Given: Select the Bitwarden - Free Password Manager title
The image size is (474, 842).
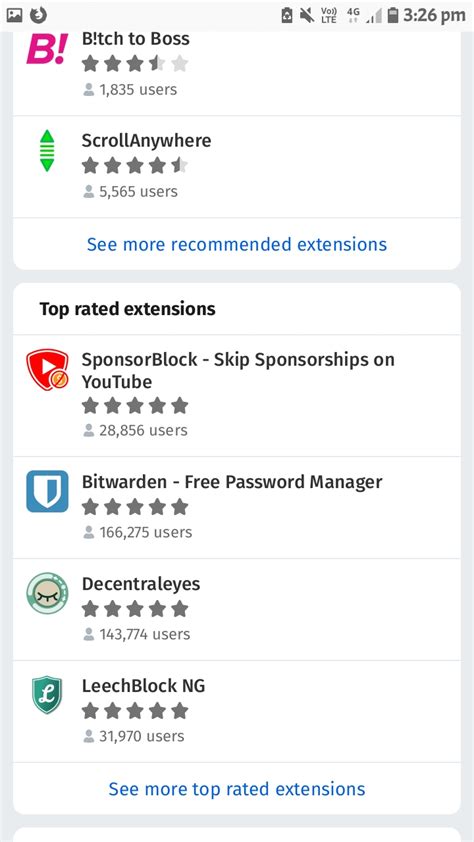Looking at the screenshot, I should click(232, 482).
